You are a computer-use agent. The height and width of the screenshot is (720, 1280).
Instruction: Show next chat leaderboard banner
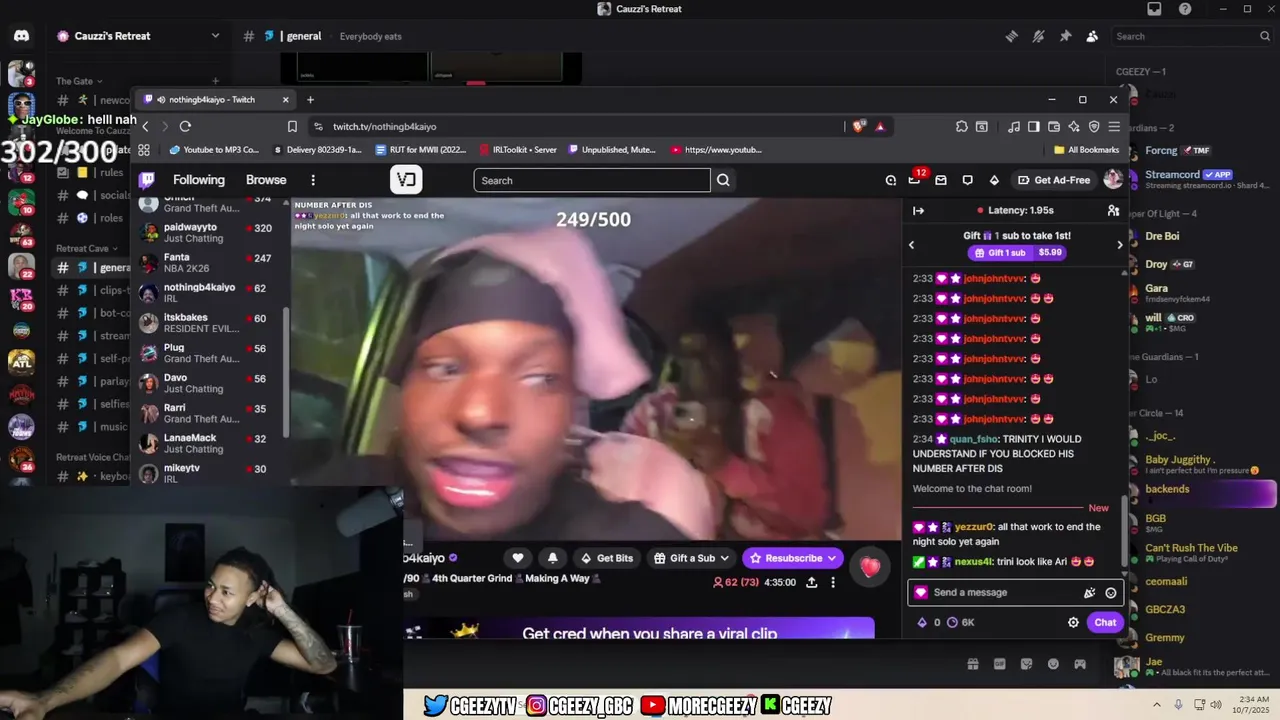pyautogui.click(x=1120, y=245)
